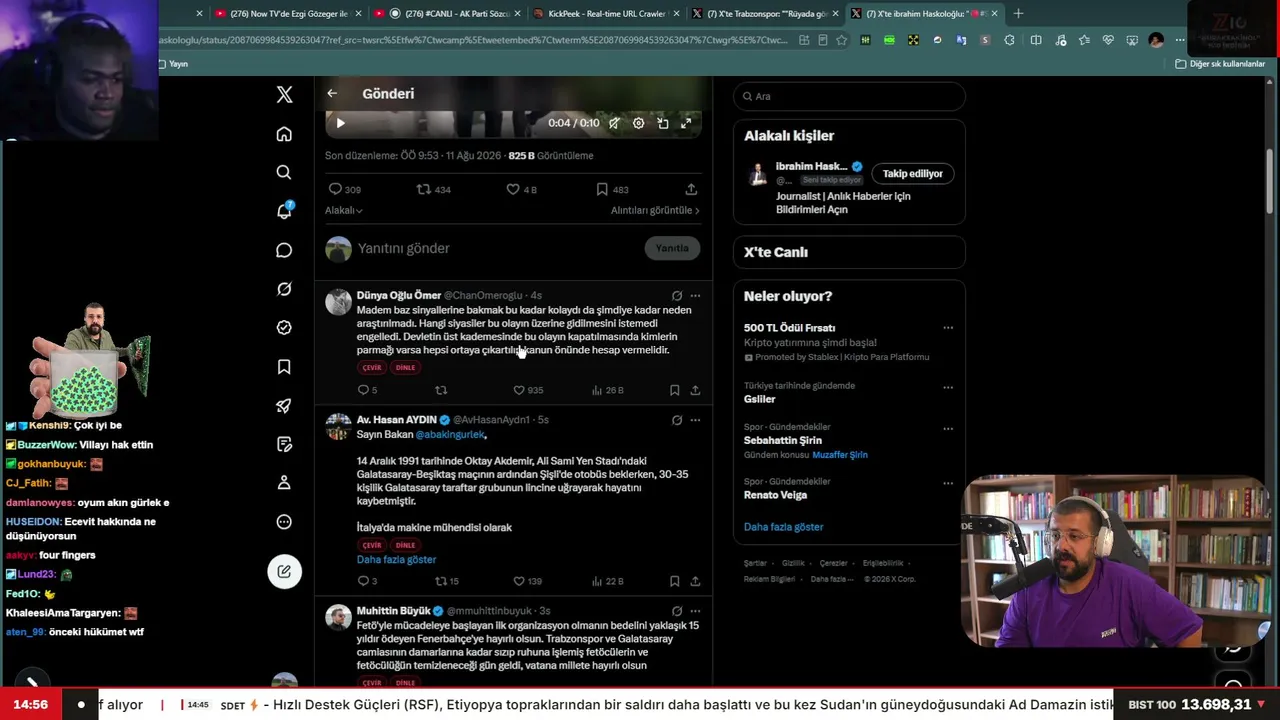Click the Ara search field

849,96
